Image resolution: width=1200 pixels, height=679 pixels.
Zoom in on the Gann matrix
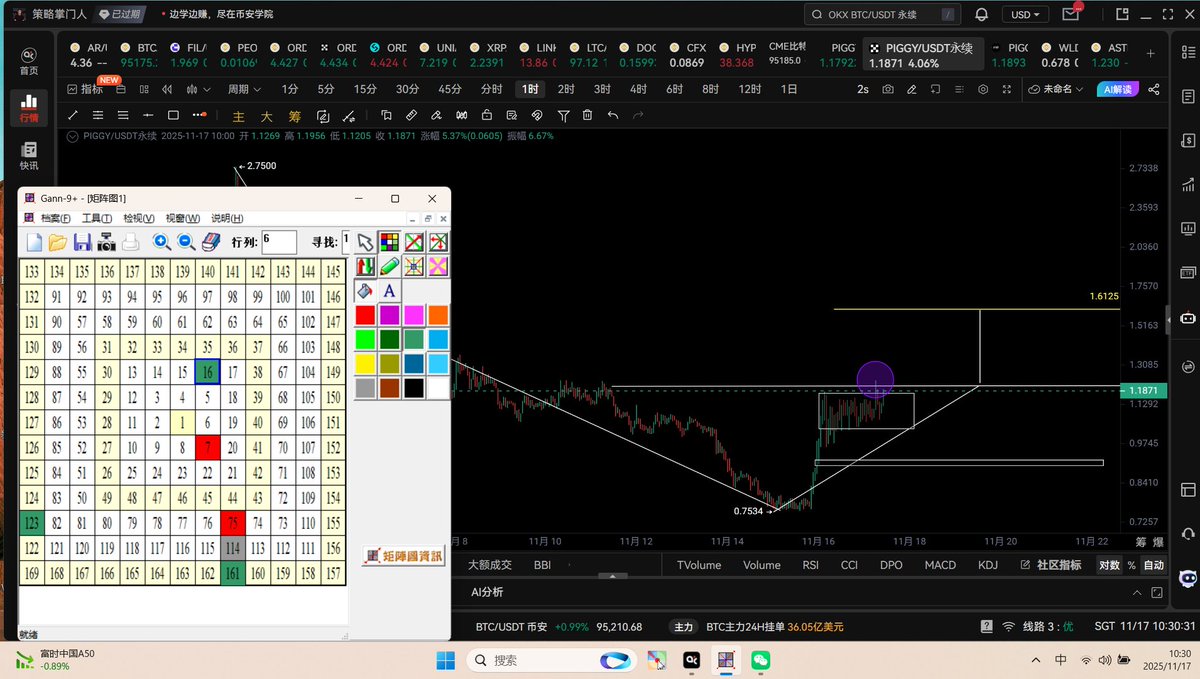(x=162, y=242)
